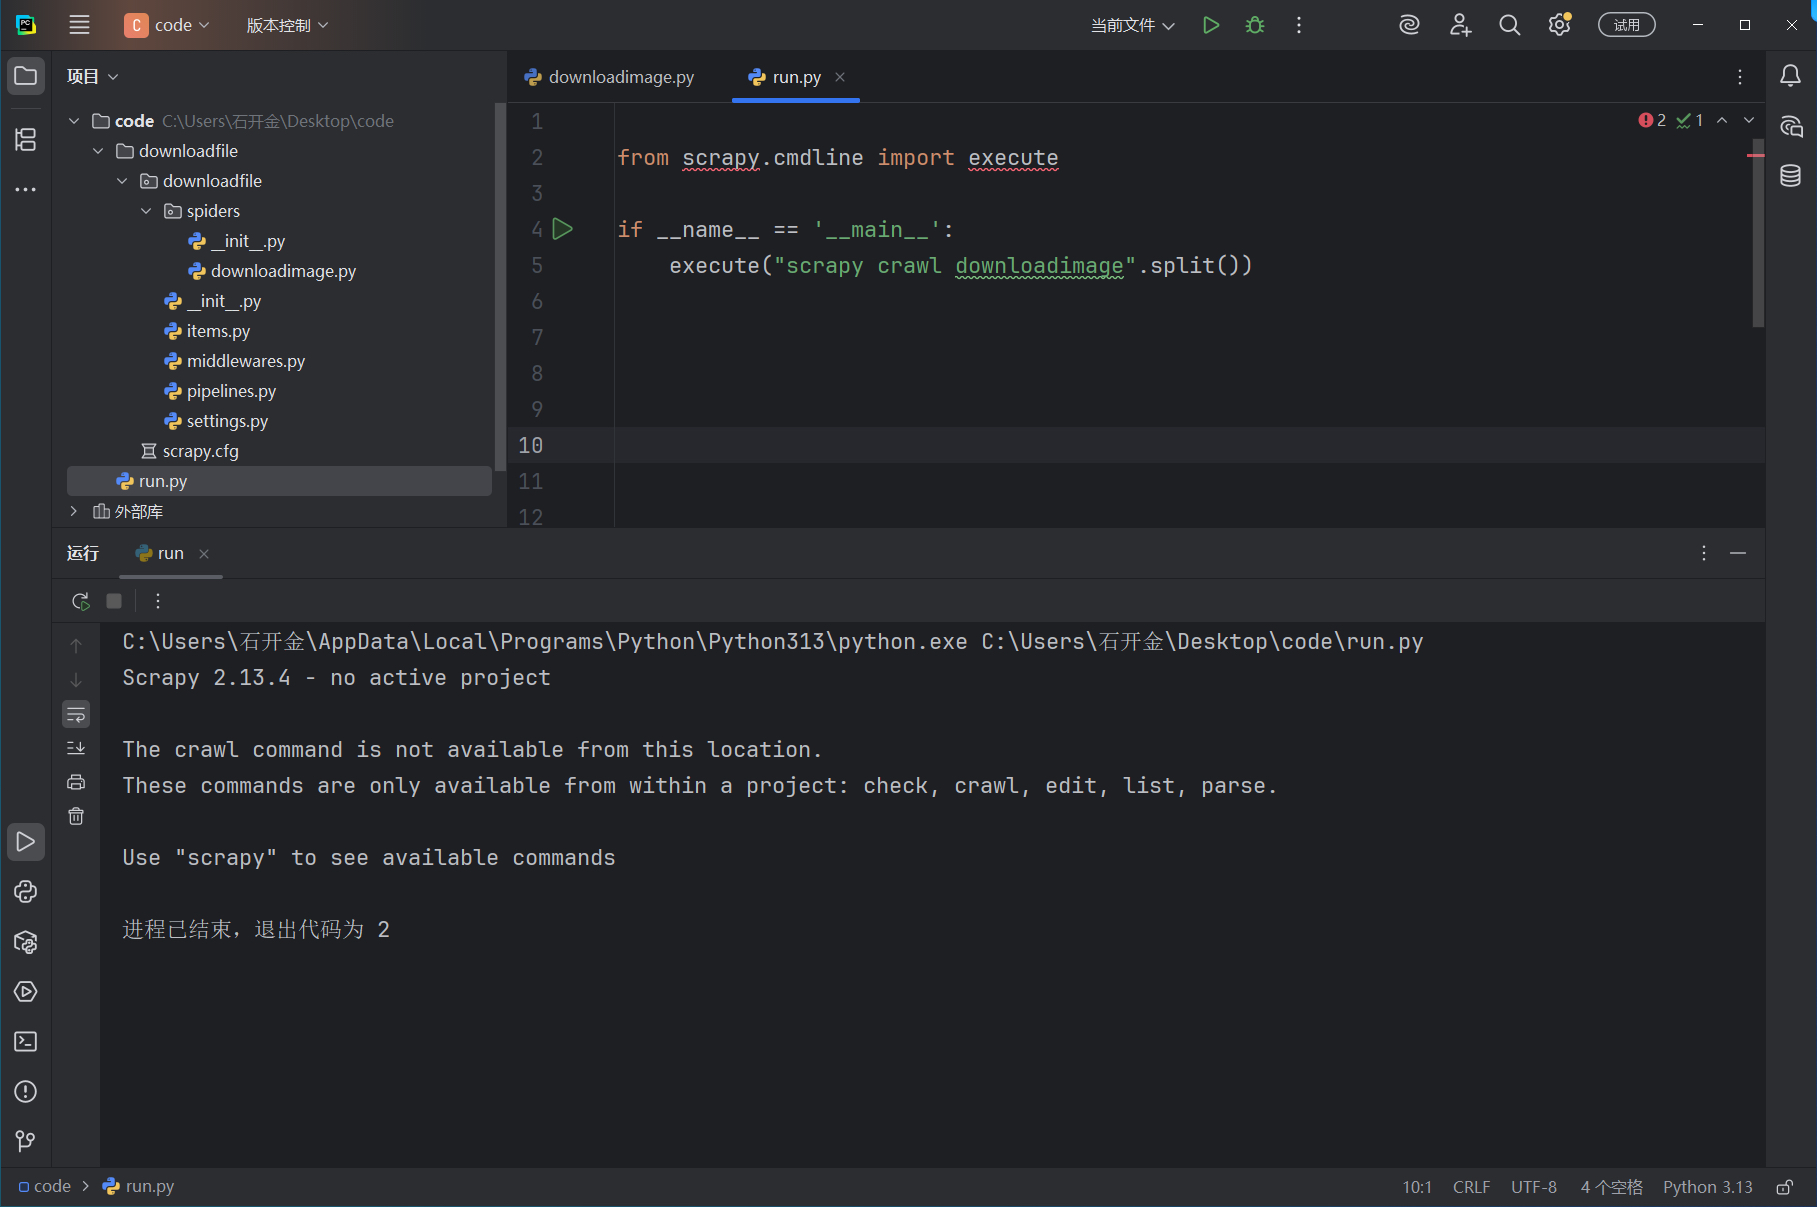Click the Debug bug icon in toolbar
Screen dimensions: 1817x1207
click(x=1255, y=25)
